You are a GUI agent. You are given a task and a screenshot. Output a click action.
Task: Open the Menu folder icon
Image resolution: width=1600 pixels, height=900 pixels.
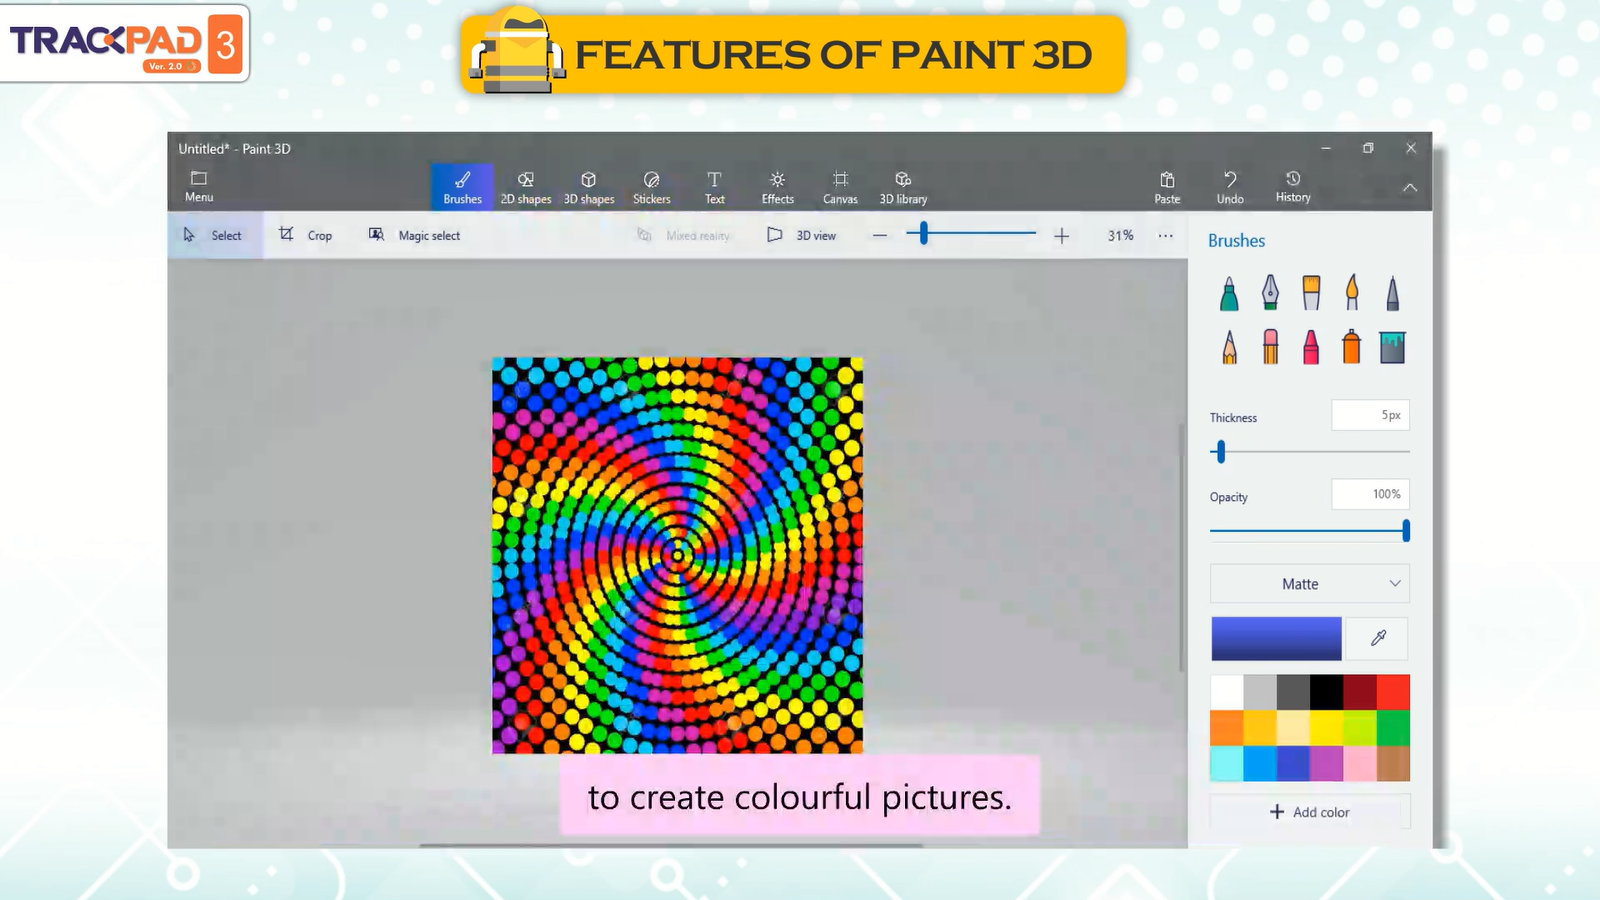pos(199,178)
